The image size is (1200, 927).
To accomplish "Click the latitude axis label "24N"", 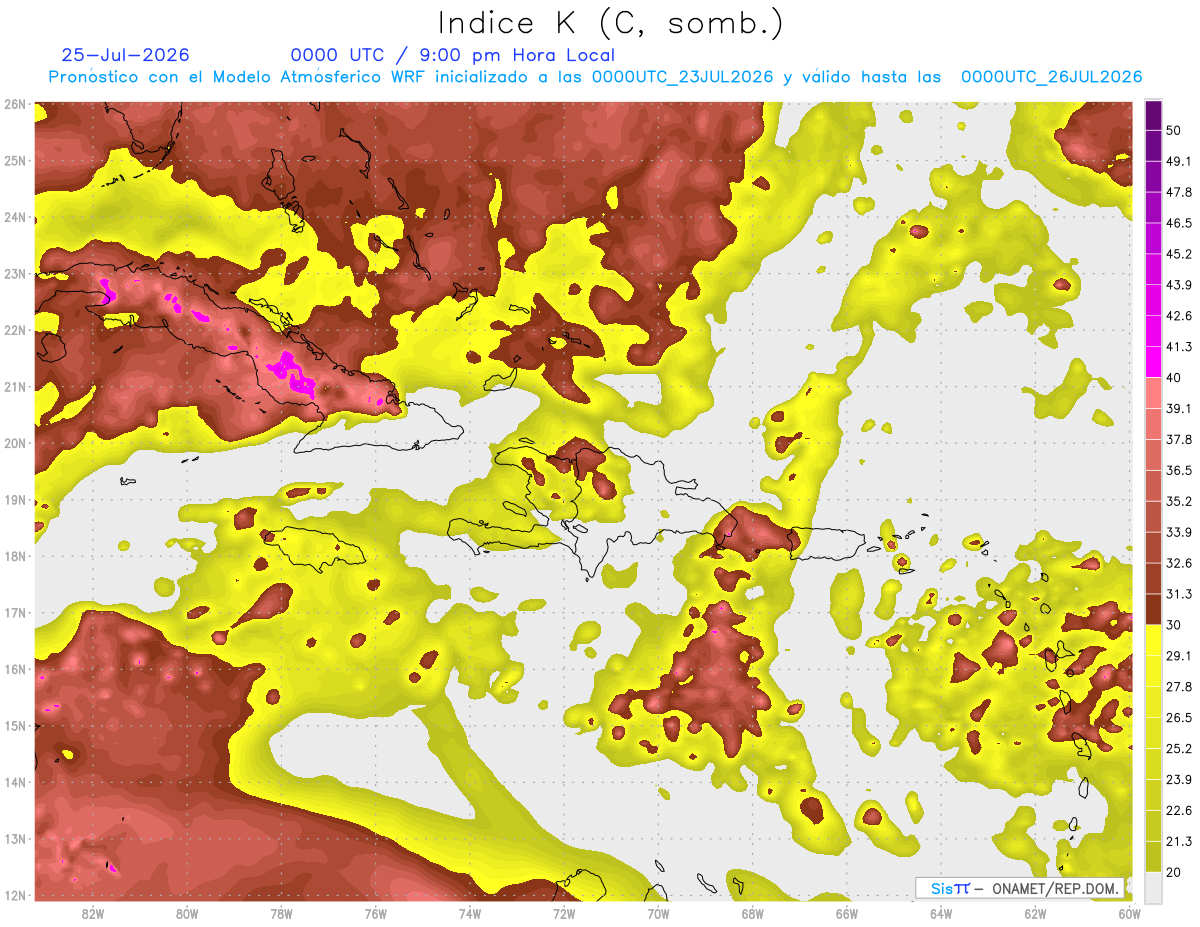I will pos(15,217).
